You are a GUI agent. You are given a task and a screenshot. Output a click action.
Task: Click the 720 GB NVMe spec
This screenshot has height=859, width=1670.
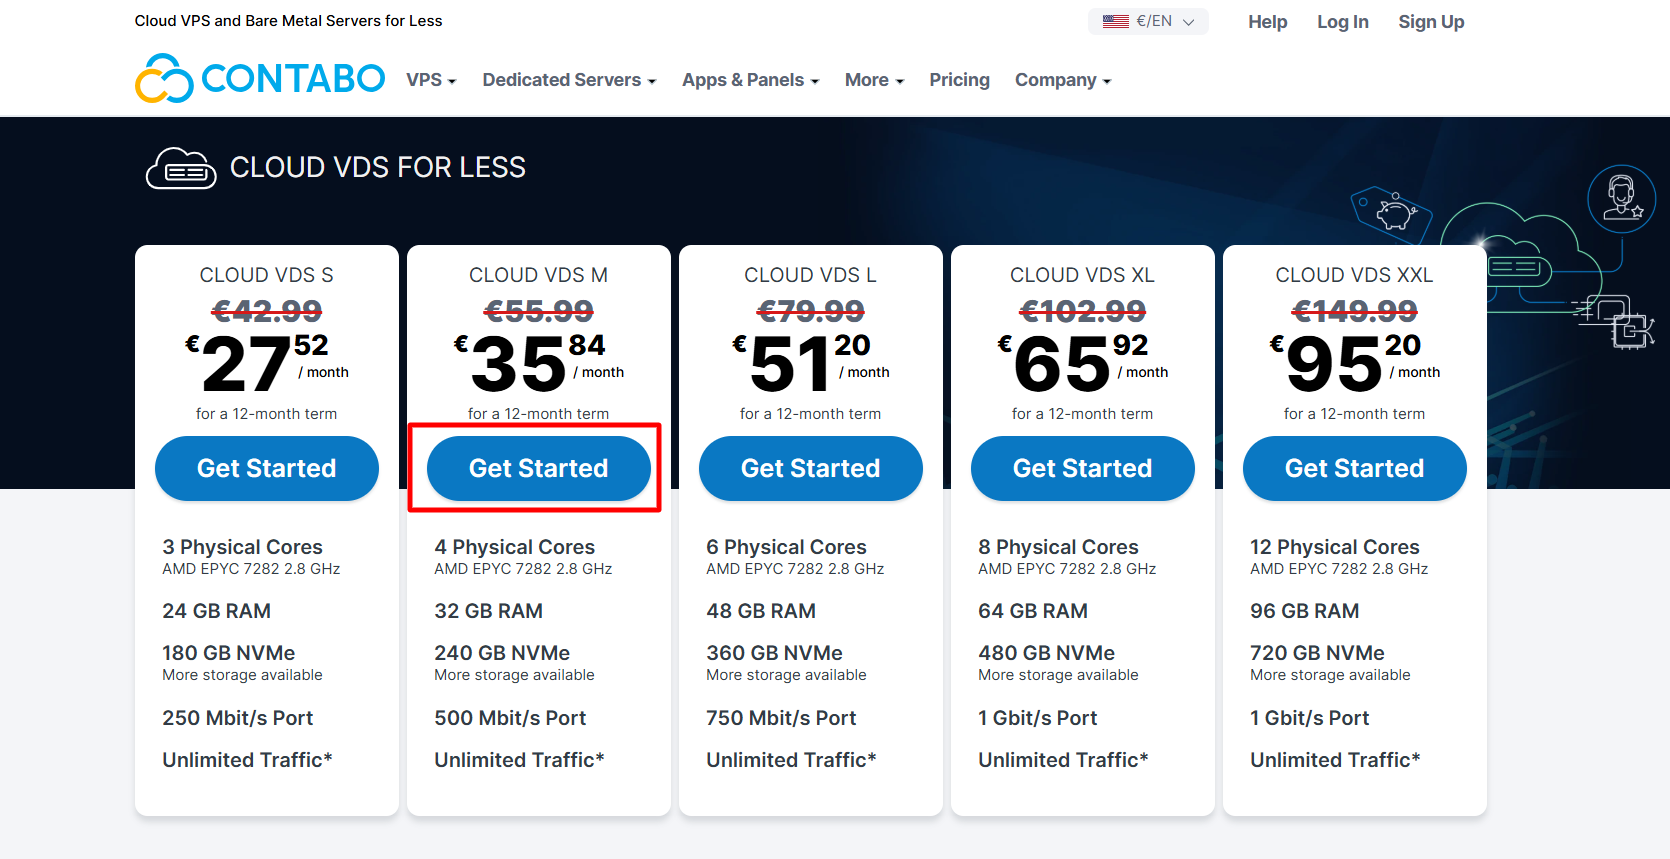[1318, 653]
